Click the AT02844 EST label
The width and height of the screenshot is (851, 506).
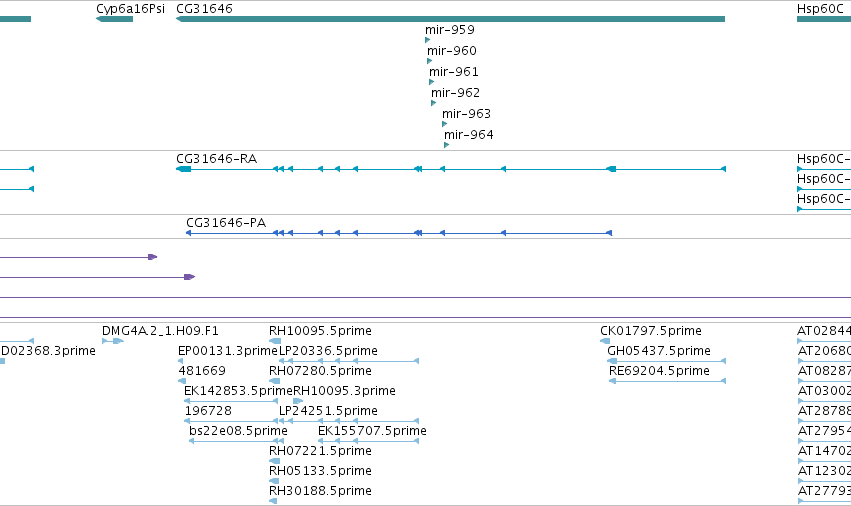click(824, 331)
